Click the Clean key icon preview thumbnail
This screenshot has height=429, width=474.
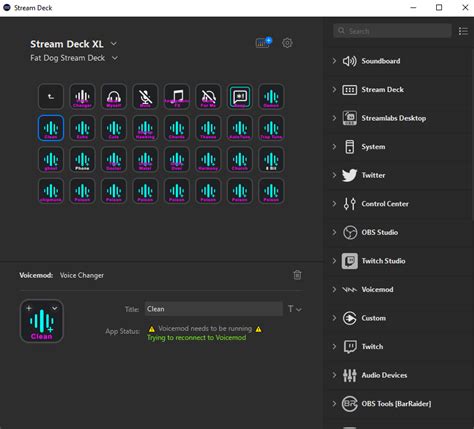pos(42,321)
